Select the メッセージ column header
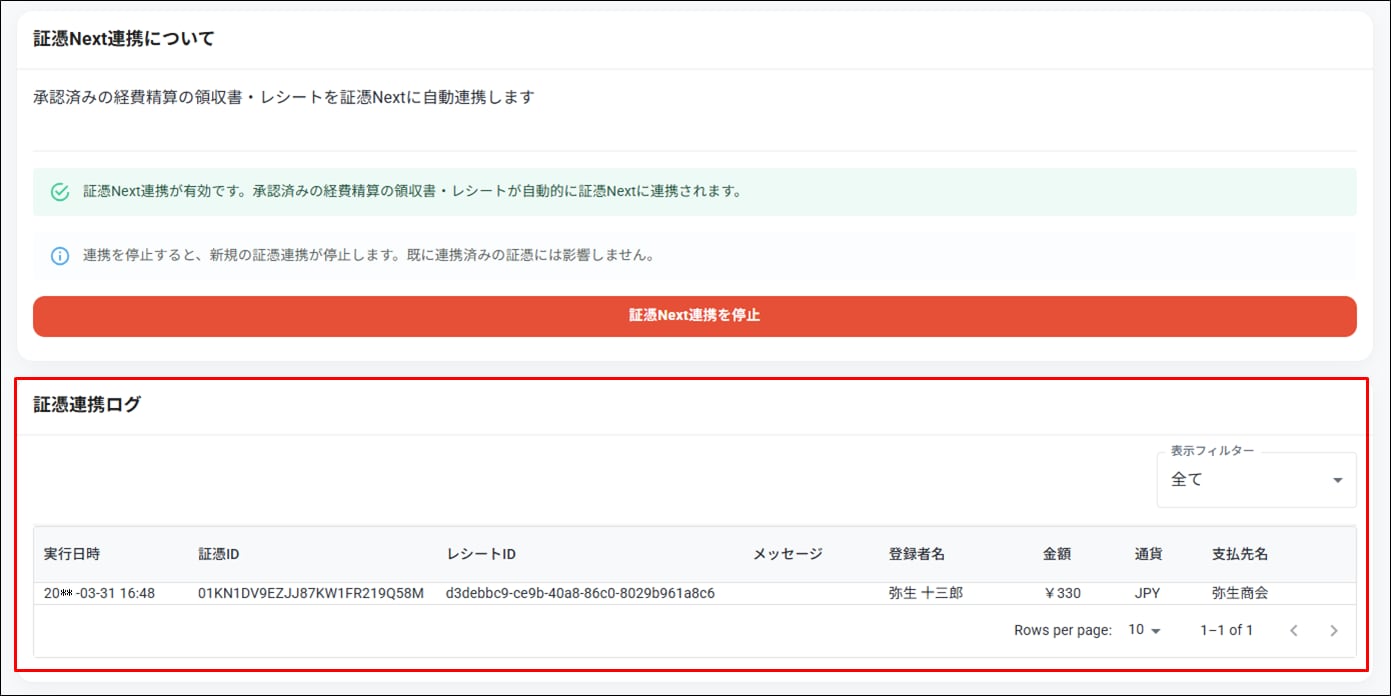 click(787, 554)
